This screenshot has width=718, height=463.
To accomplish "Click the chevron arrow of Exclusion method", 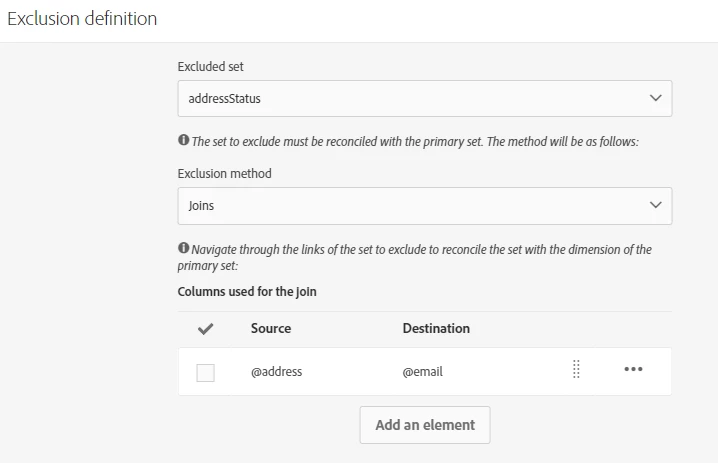I will point(656,205).
